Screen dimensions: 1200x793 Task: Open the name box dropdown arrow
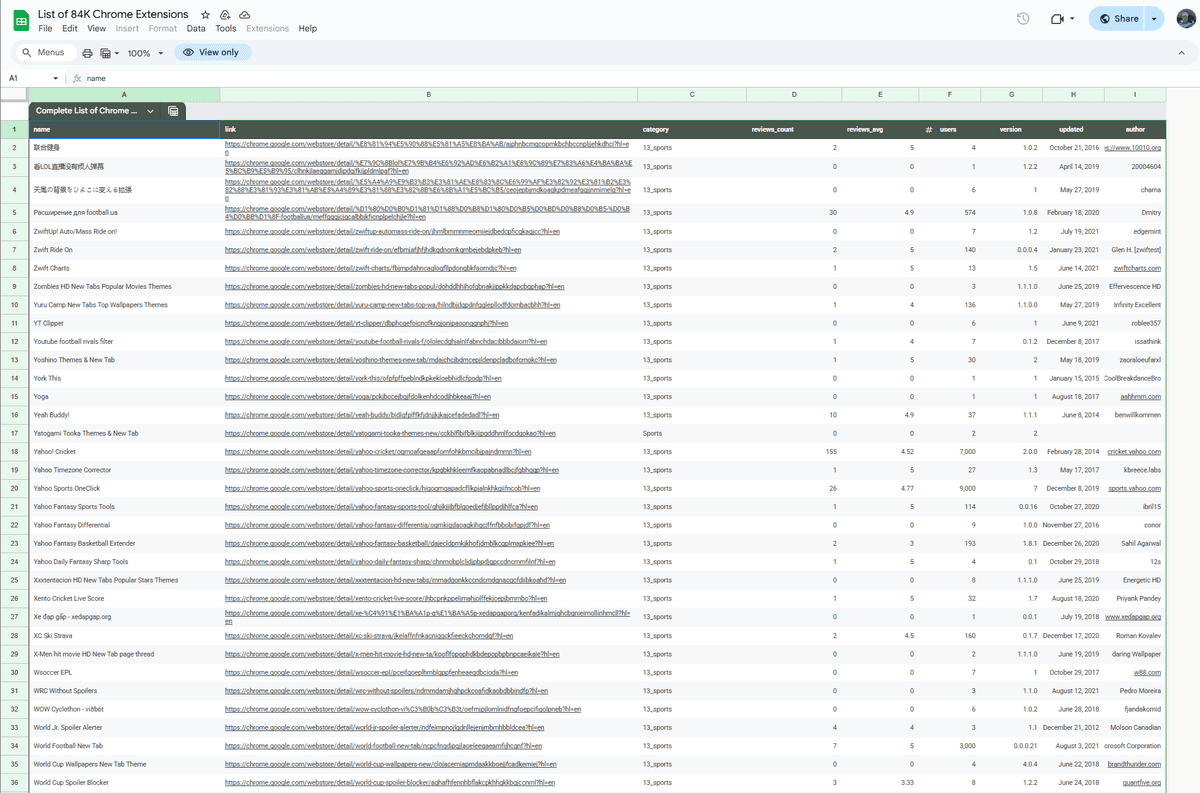[57, 78]
